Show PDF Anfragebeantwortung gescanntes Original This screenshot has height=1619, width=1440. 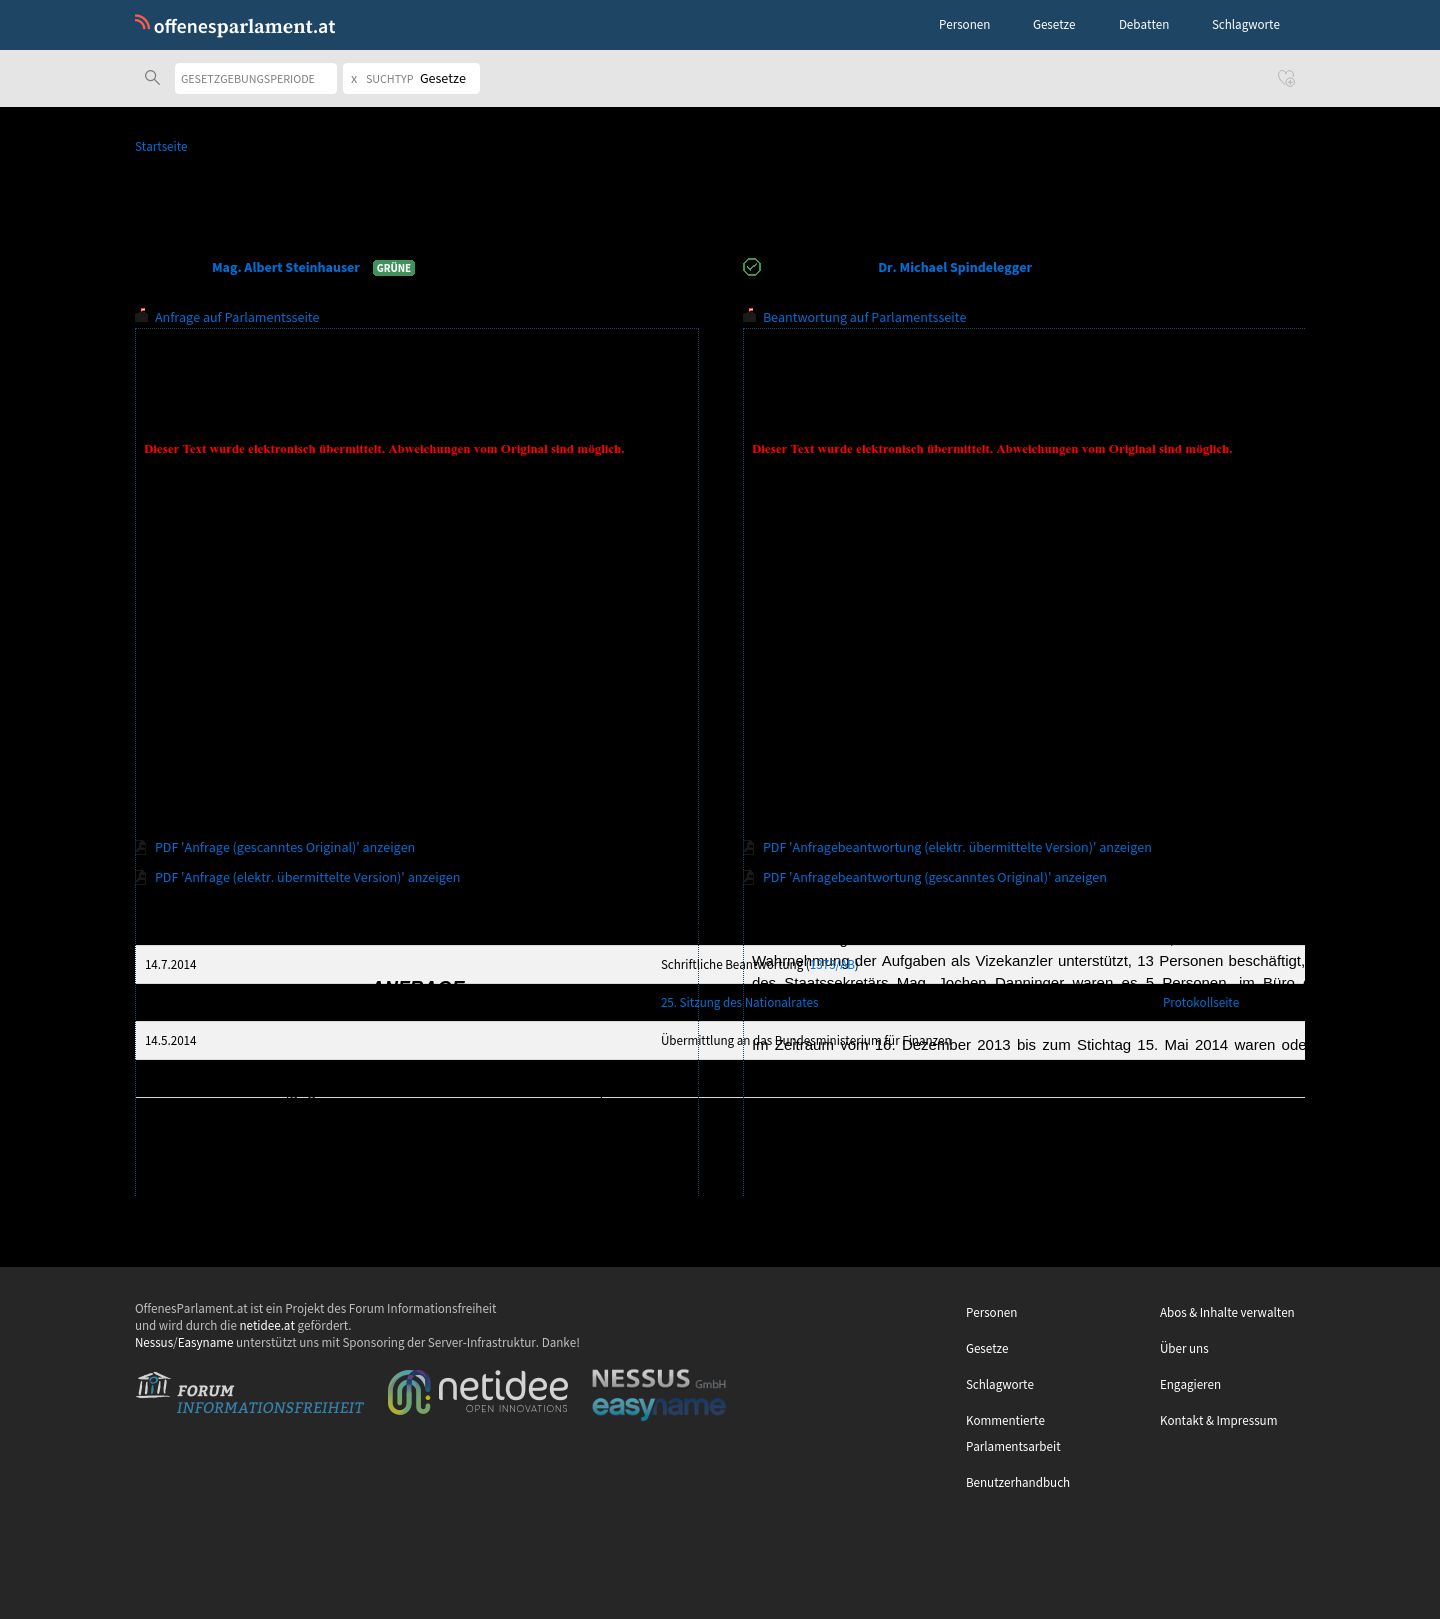pyautogui.click(x=935, y=877)
